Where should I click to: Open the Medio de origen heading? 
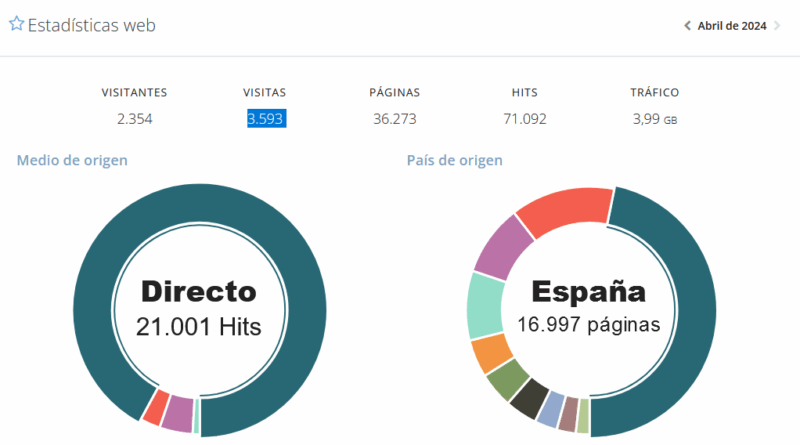72,160
